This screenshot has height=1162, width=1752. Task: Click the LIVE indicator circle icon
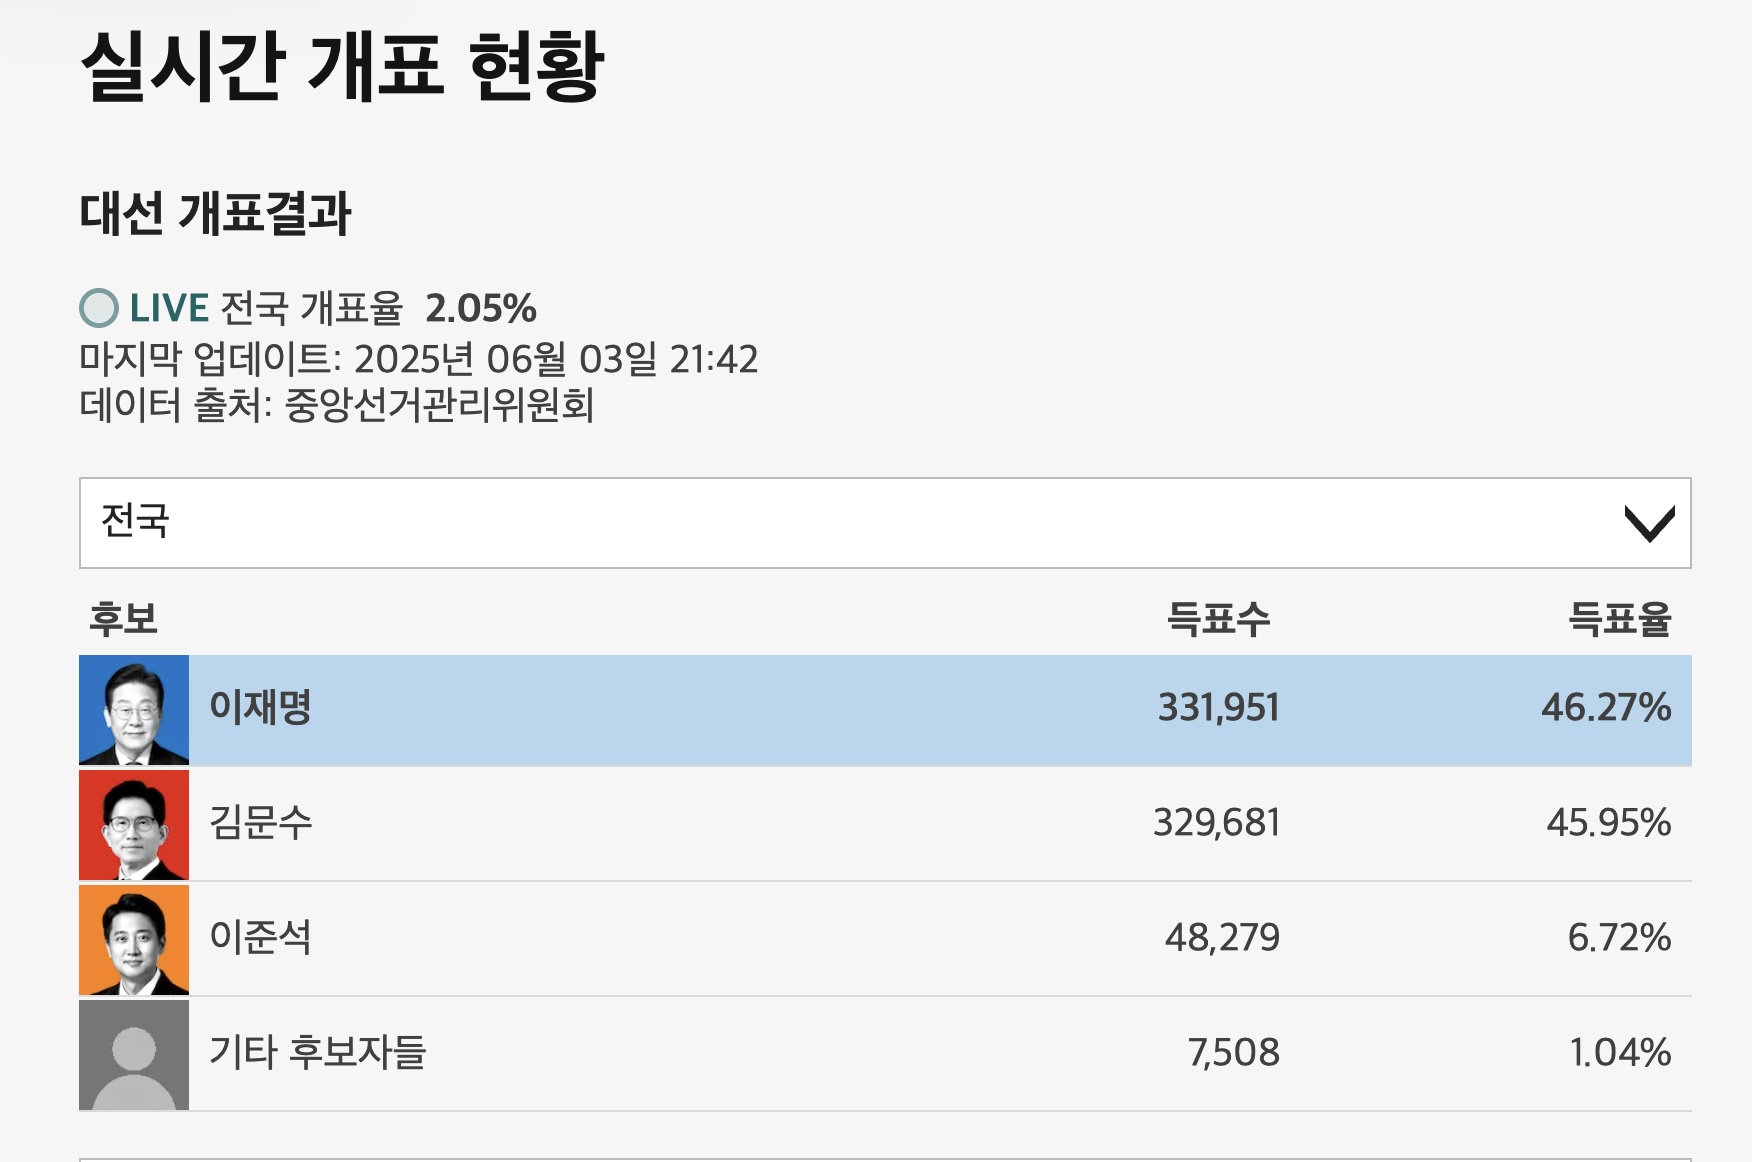pos(99,308)
